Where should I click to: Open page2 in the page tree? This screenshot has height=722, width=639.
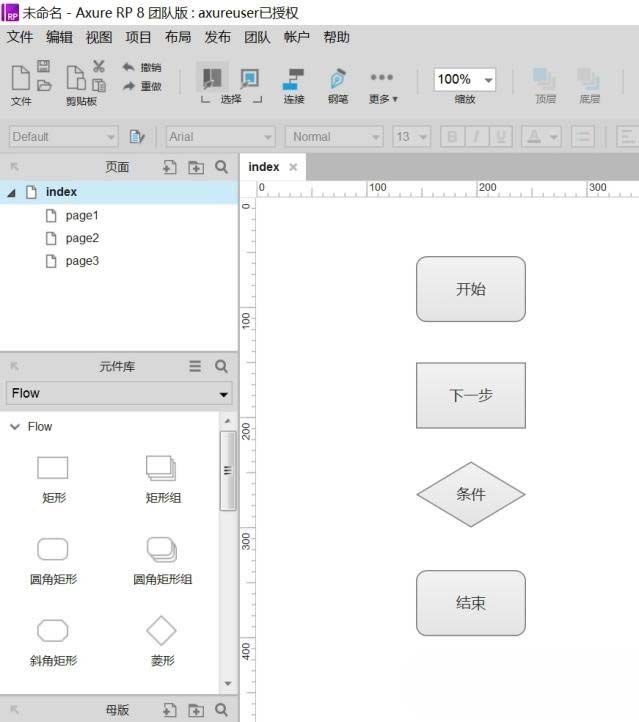point(82,238)
